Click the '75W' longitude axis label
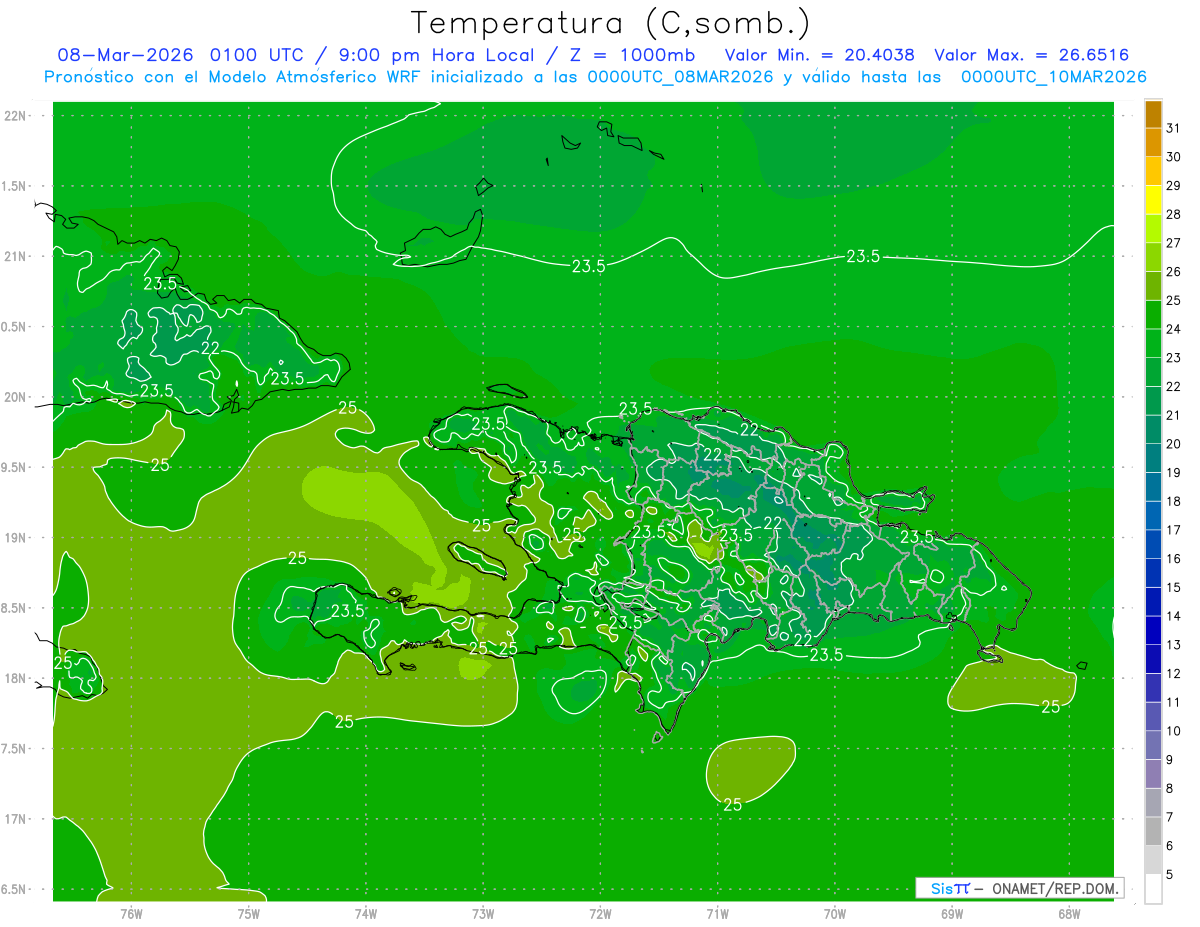1200x927 pixels. [248, 914]
